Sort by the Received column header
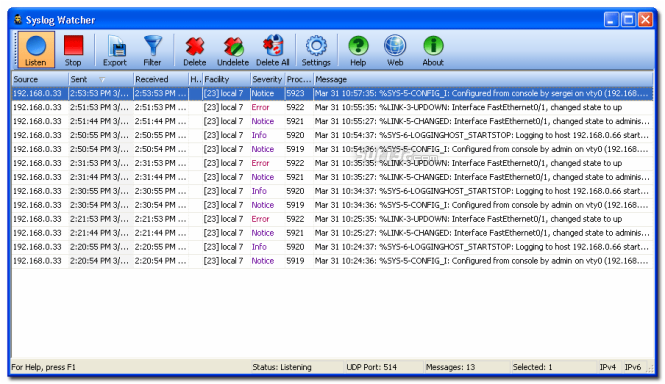The width and height of the screenshot is (665, 384). tap(160, 79)
